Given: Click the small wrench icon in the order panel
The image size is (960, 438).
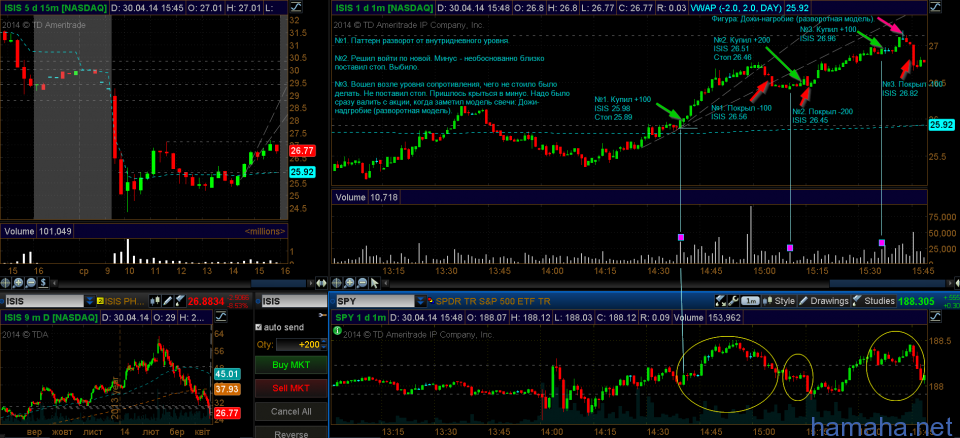Looking at the screenshot, I should tap(322, 315).
